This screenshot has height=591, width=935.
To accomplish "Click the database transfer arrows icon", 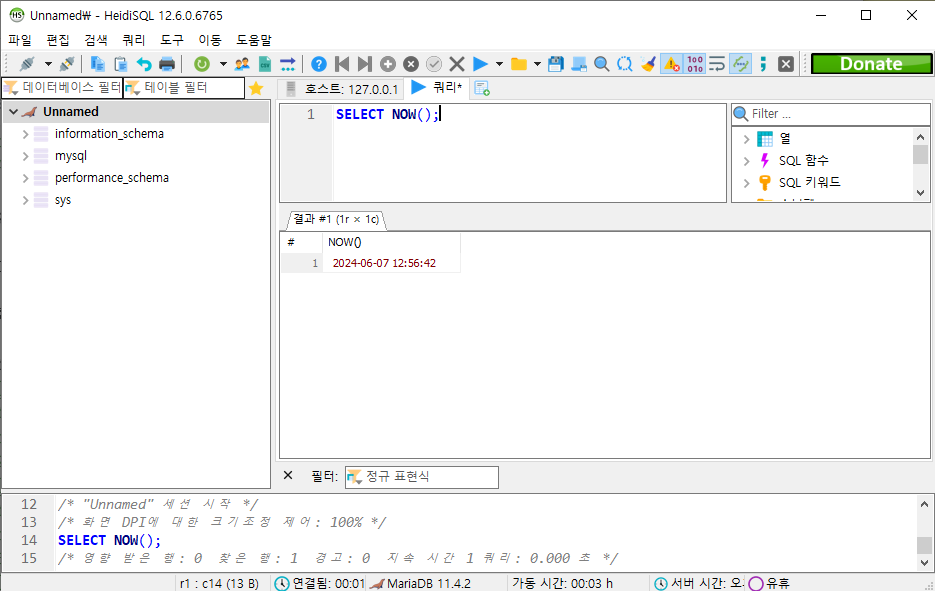I will point(288,64).
